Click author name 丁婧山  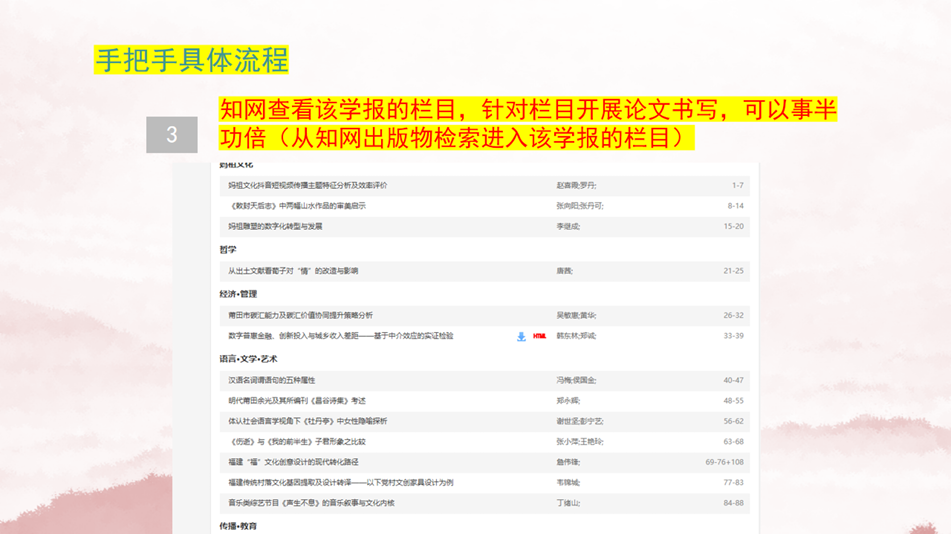pyautogui.click(x=568, y=503)
